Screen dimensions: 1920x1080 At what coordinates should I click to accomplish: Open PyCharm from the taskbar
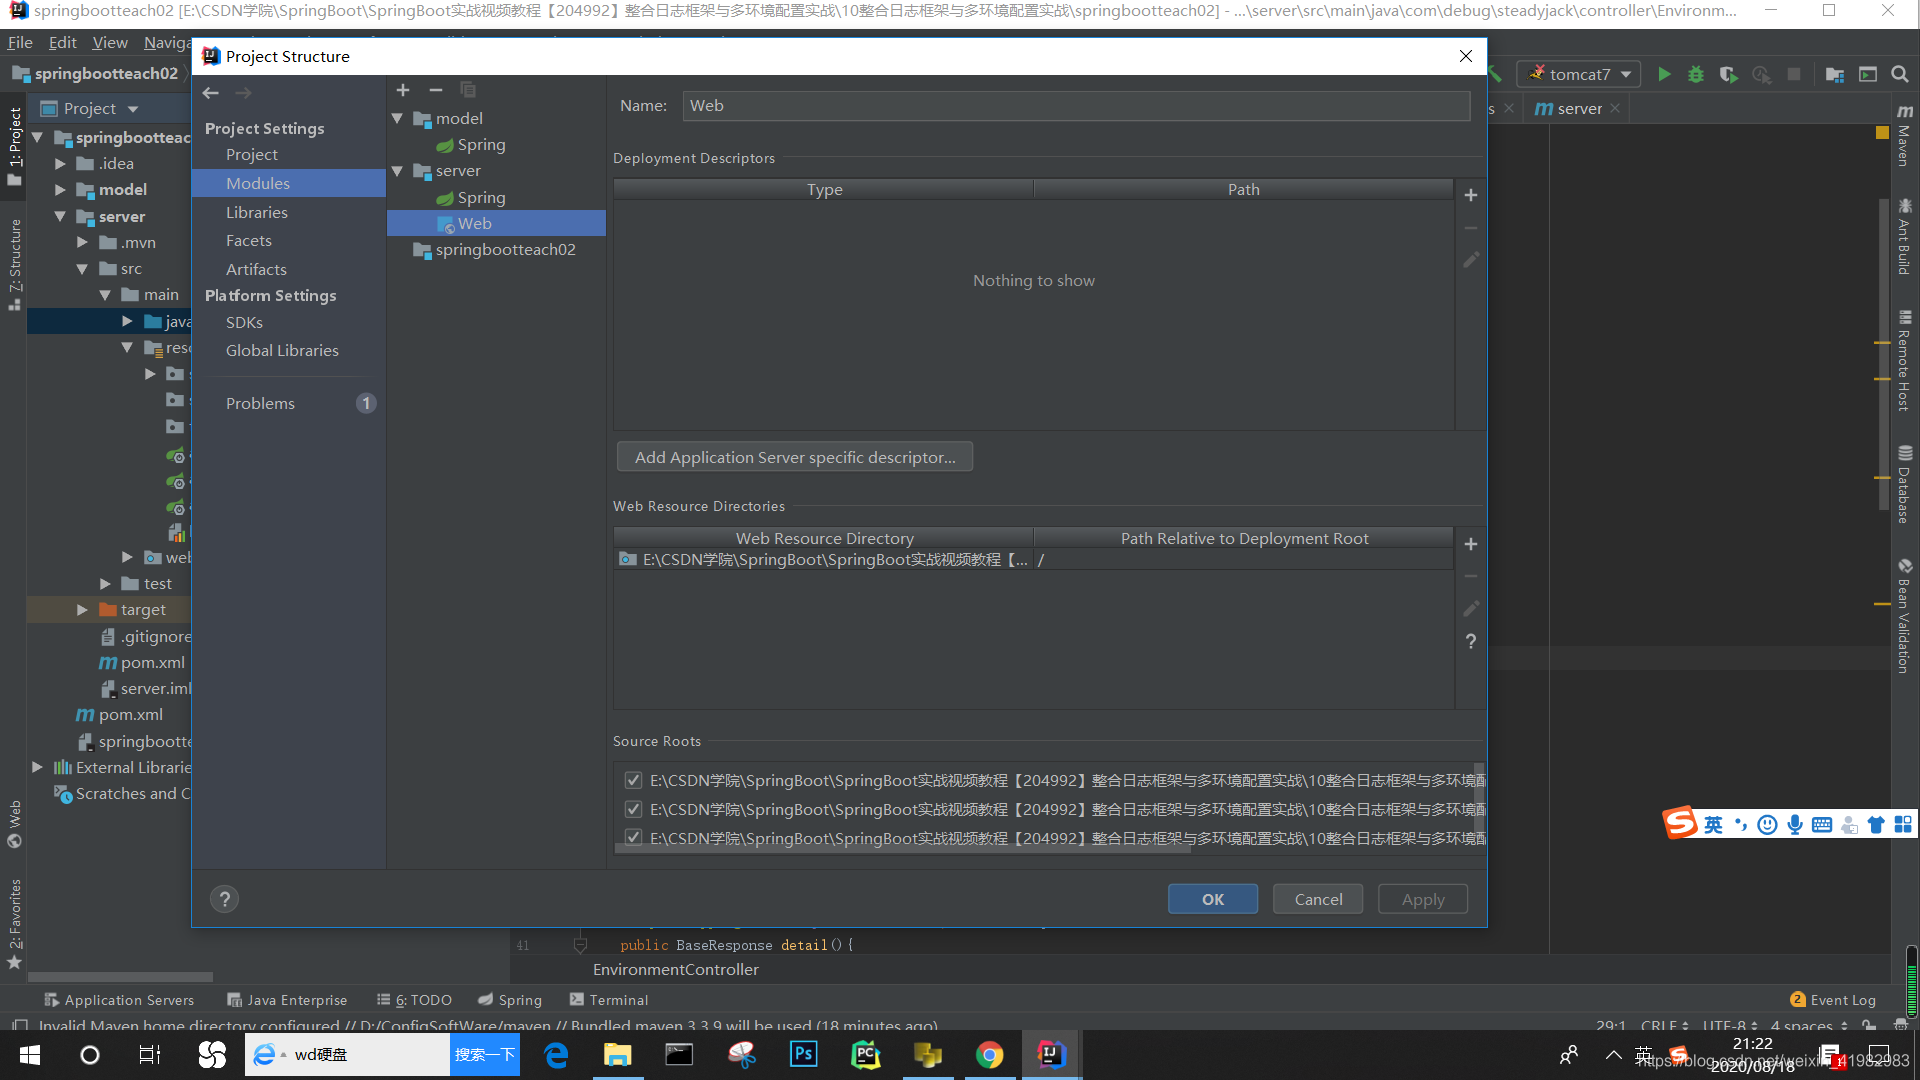866,1055
